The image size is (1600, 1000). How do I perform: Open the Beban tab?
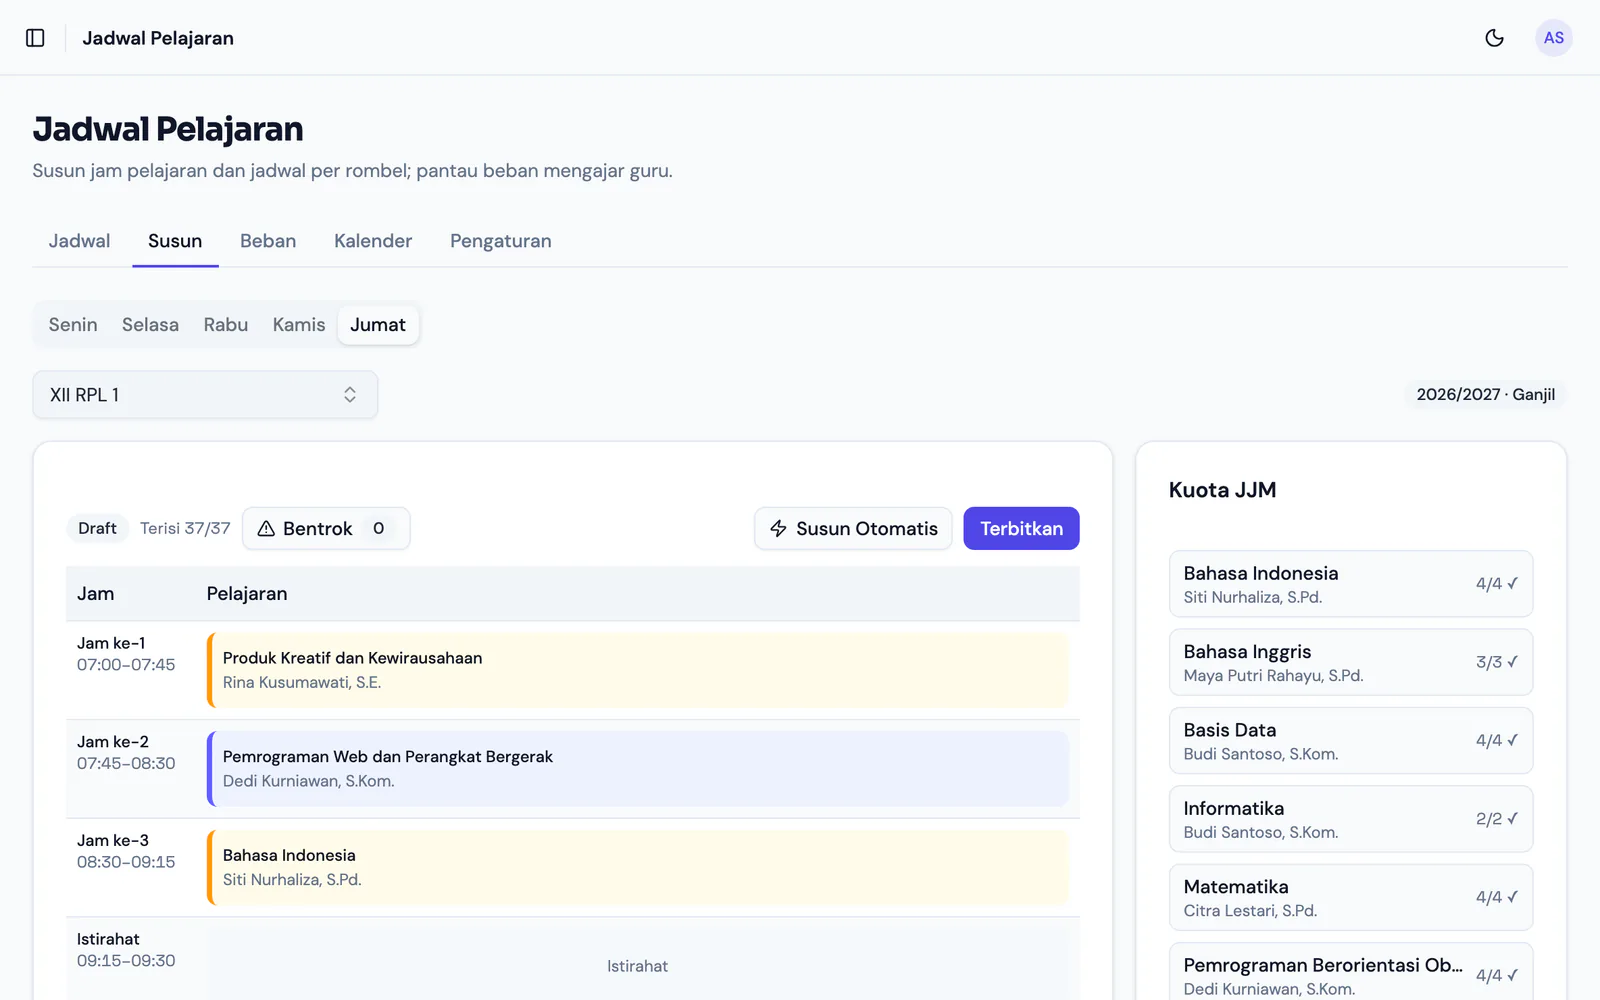[x=268, y=241]
